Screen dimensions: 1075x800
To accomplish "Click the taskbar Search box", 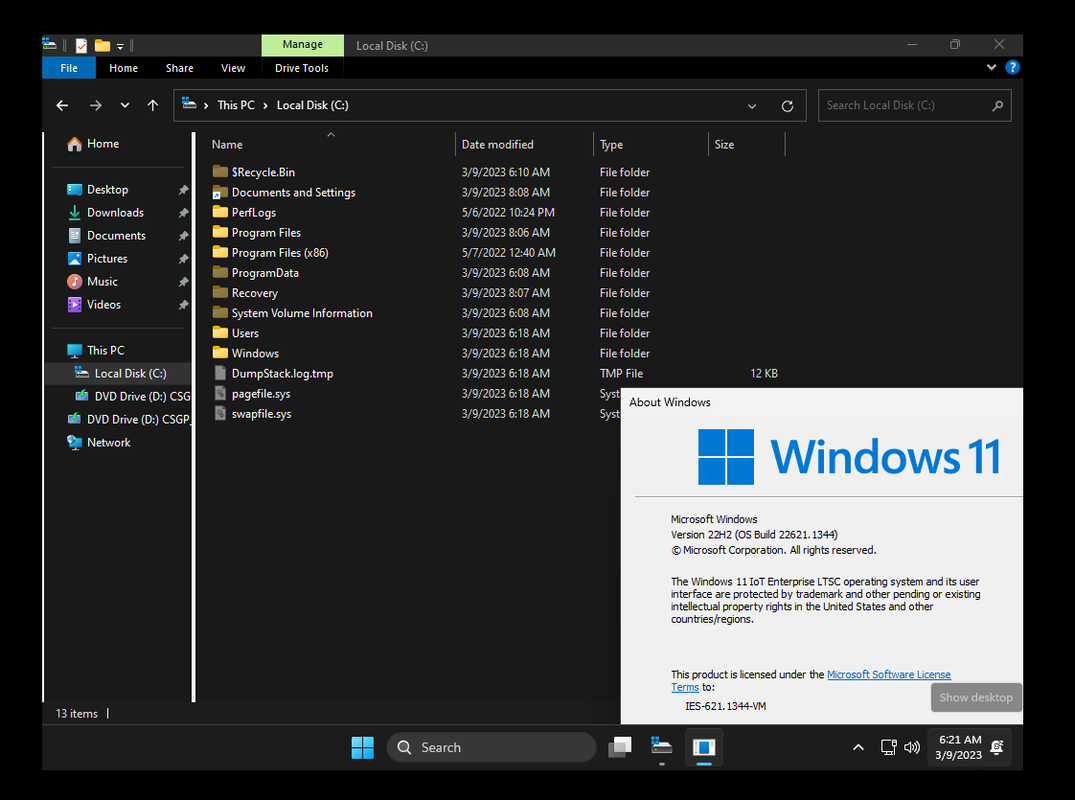I will 491,747.
